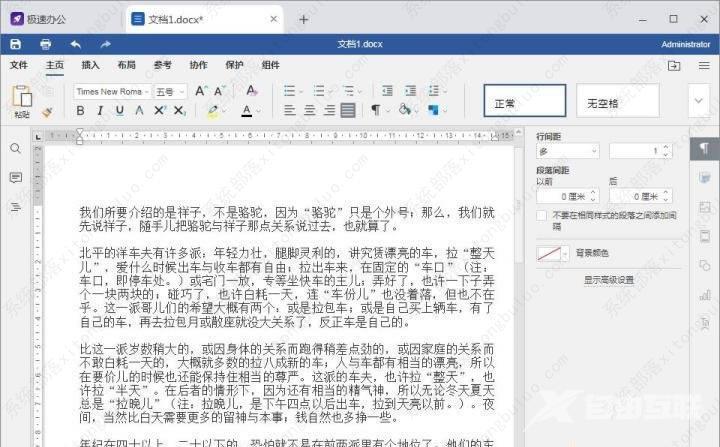Switch to the 布局 tab
This screenshot has width=720, height=447.
click(x=126, y=65)
